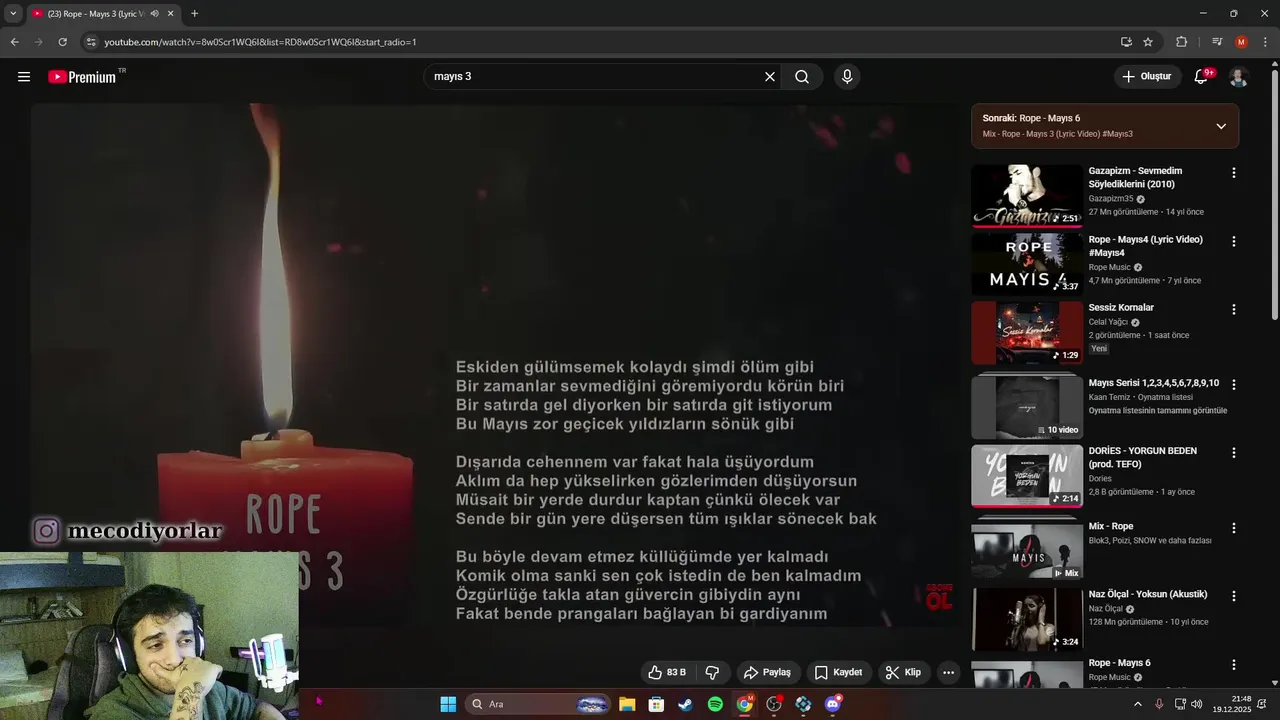Expand the Sonraki mix playlist panel
This screenshot has height=720, width=1280.
coord(1221,126)
